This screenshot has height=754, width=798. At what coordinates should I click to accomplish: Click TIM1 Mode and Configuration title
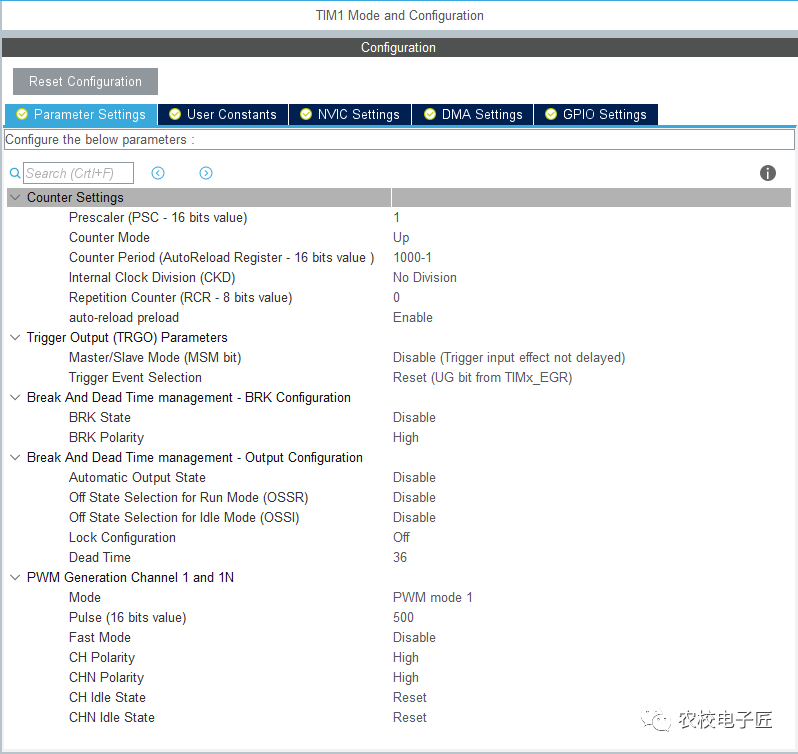click(400, 15)
